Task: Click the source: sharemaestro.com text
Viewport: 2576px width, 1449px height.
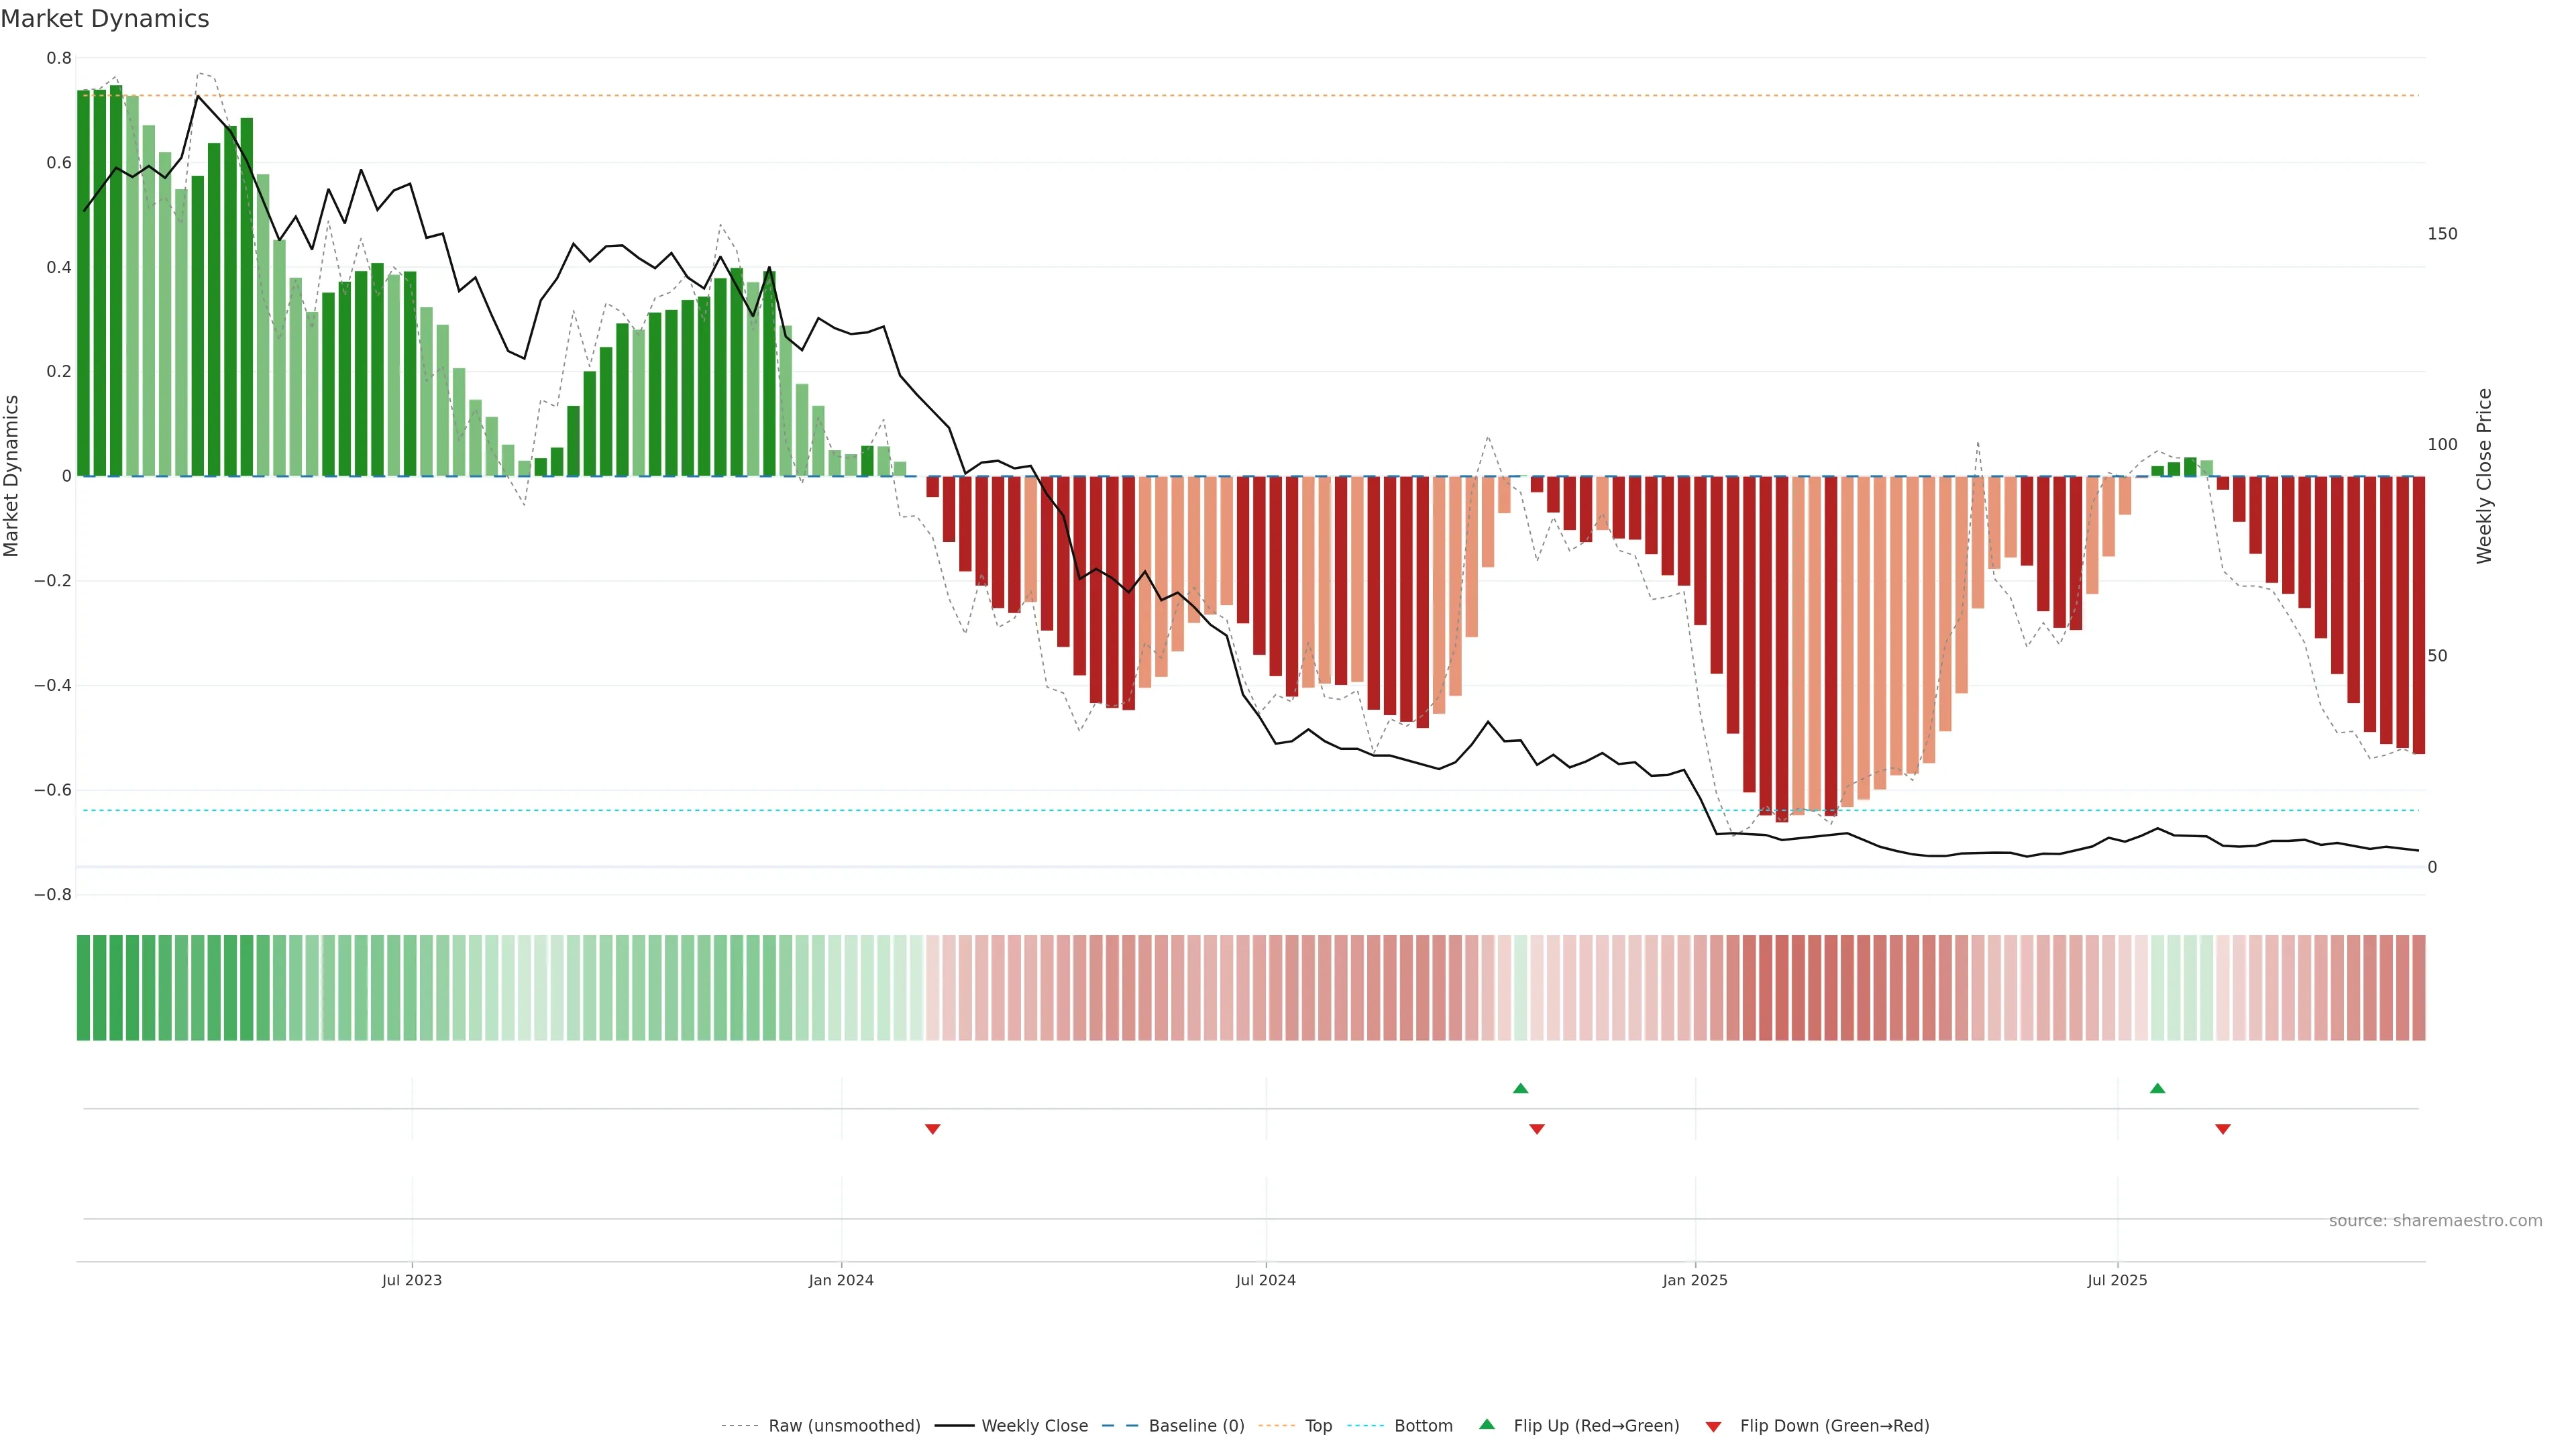Action: click(x=2435, y=1221)
